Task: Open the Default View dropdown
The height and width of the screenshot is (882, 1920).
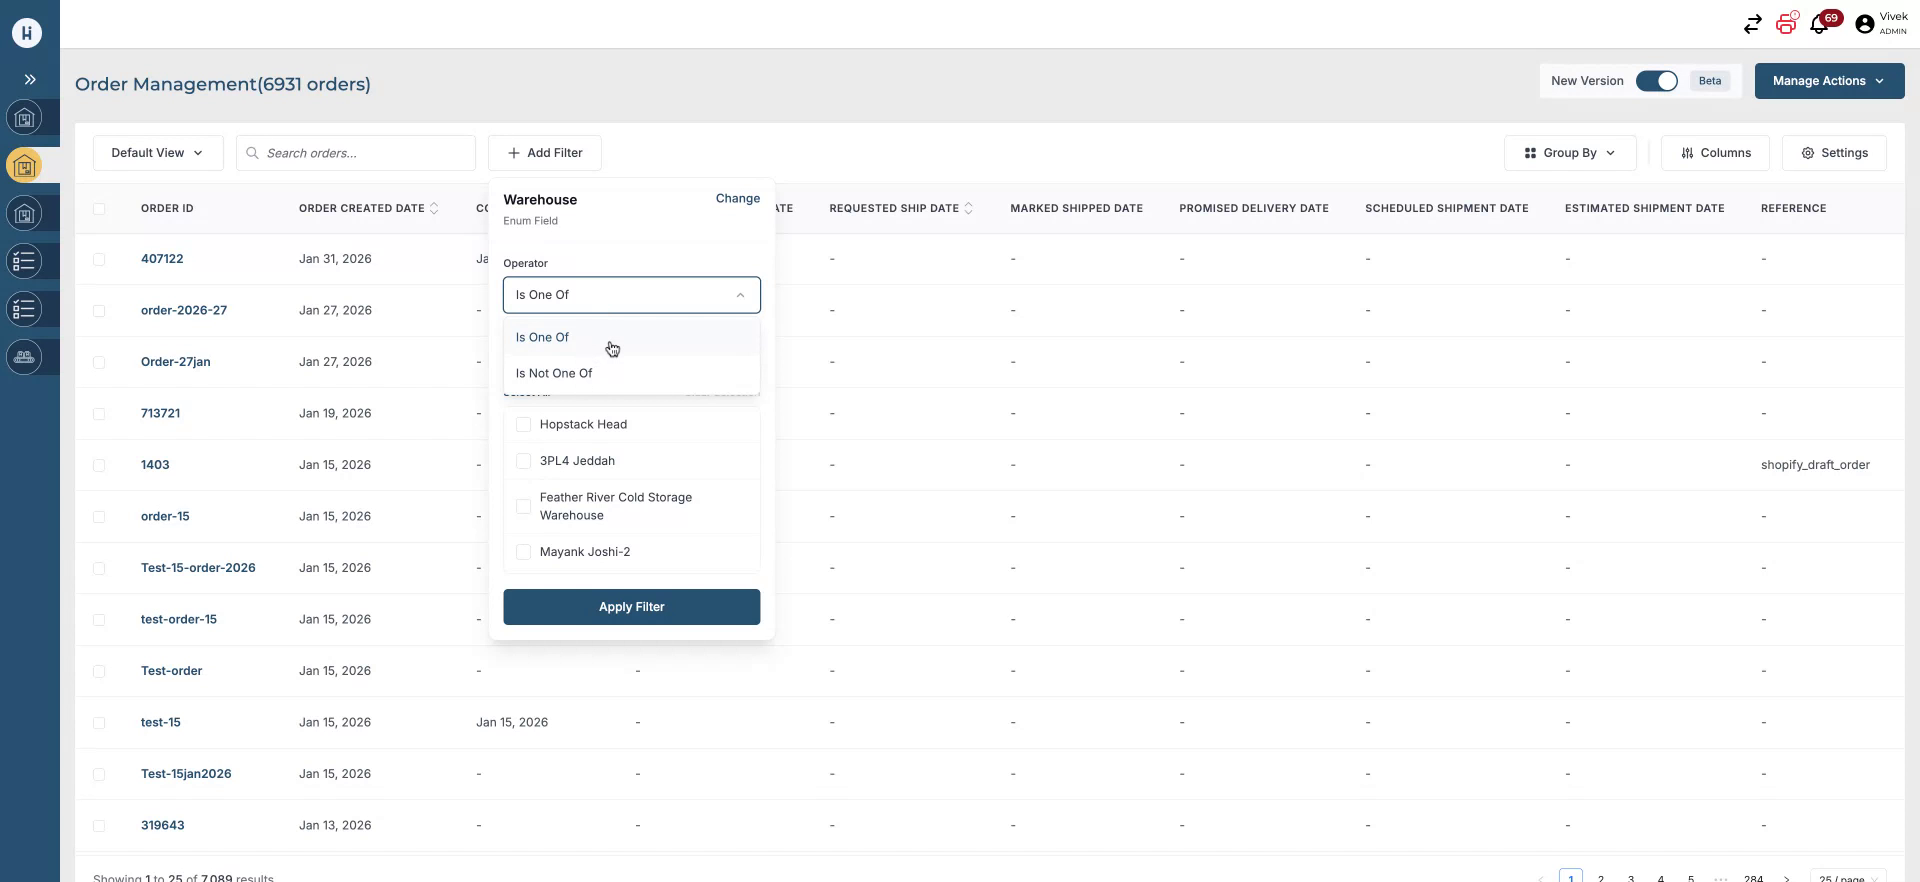Action: [x=157, y=153]
